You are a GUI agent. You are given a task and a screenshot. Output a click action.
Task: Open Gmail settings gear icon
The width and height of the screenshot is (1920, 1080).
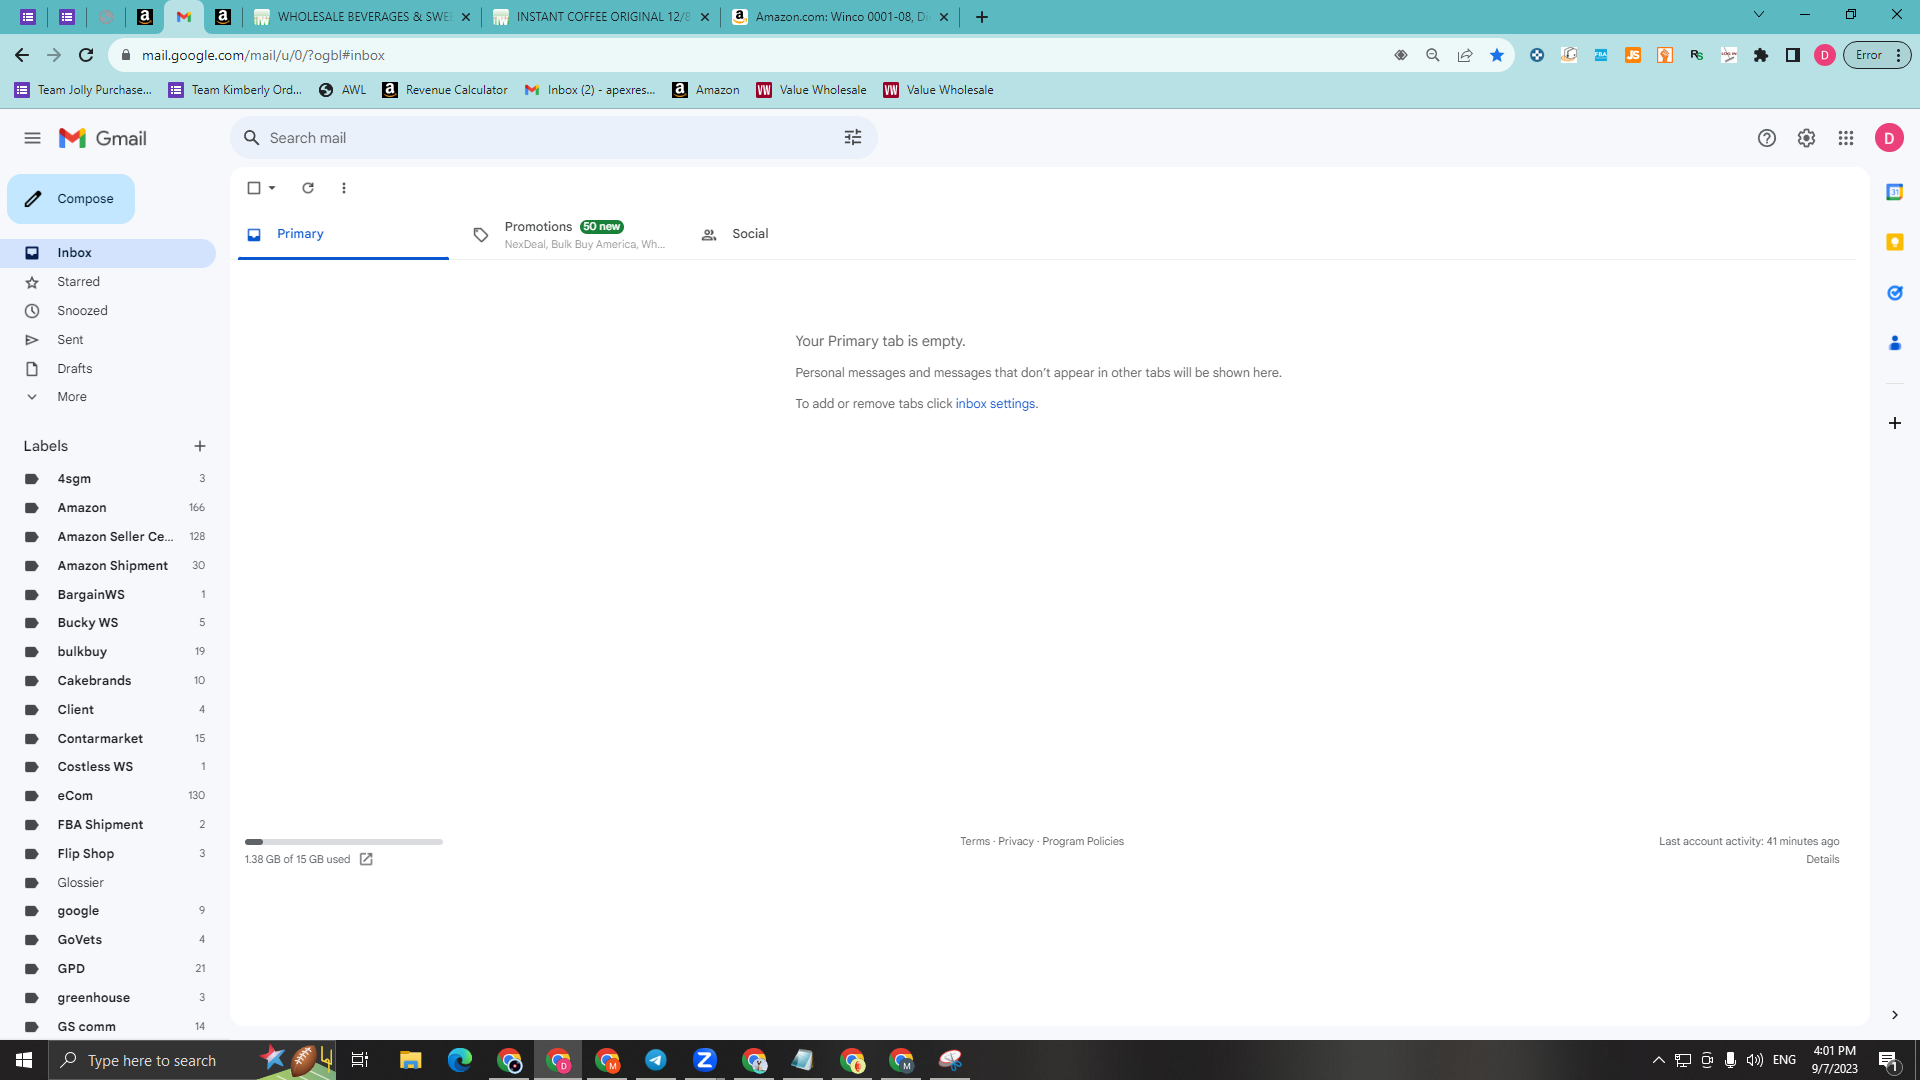pos(1806,138)
